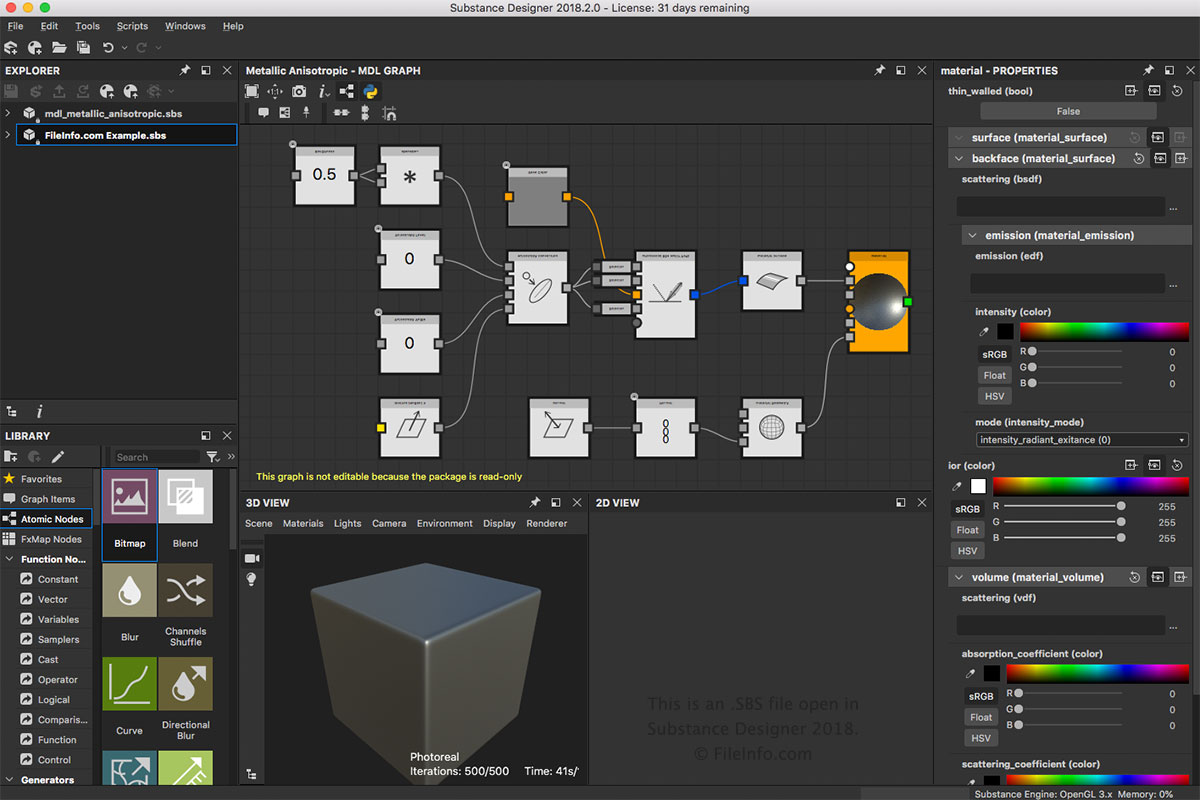Switch ior color mode to sRGB

[967, 509]
